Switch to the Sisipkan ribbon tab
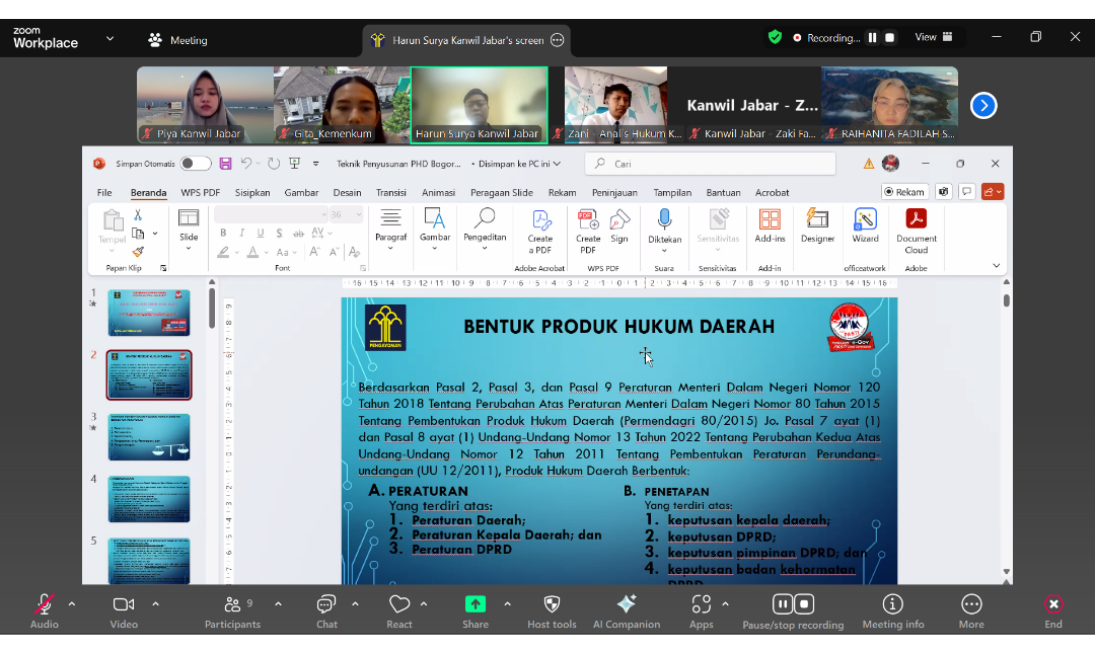1095x654 pixels. pyautogui.click(x=252, y=193)
